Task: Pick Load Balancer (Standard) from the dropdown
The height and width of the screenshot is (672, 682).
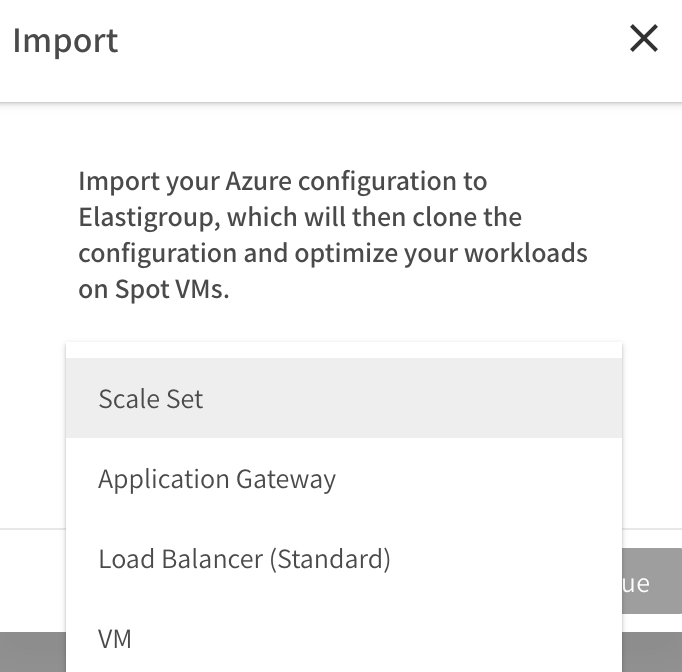Action: coord(244,558)
